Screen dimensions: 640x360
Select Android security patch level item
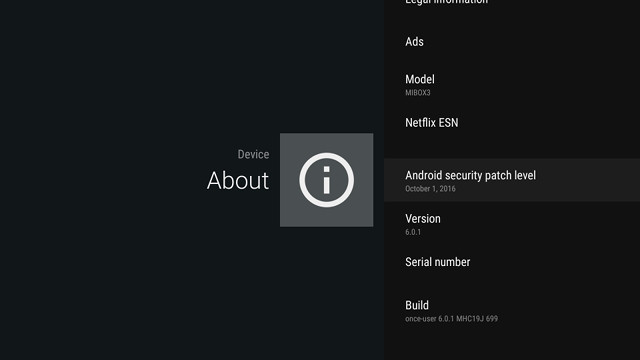(x=512, y=180)
